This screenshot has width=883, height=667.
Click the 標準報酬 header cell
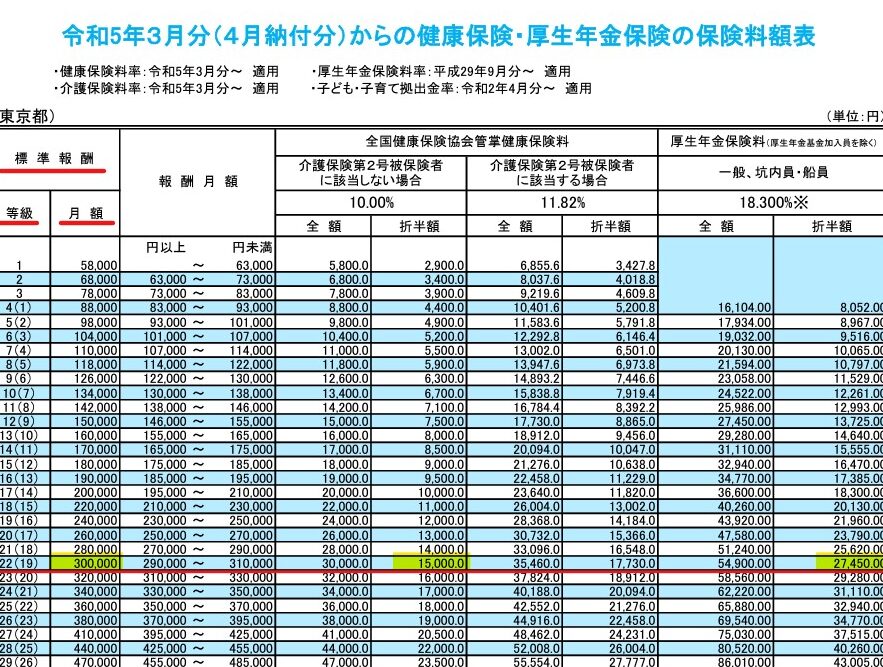pos(59,158)
